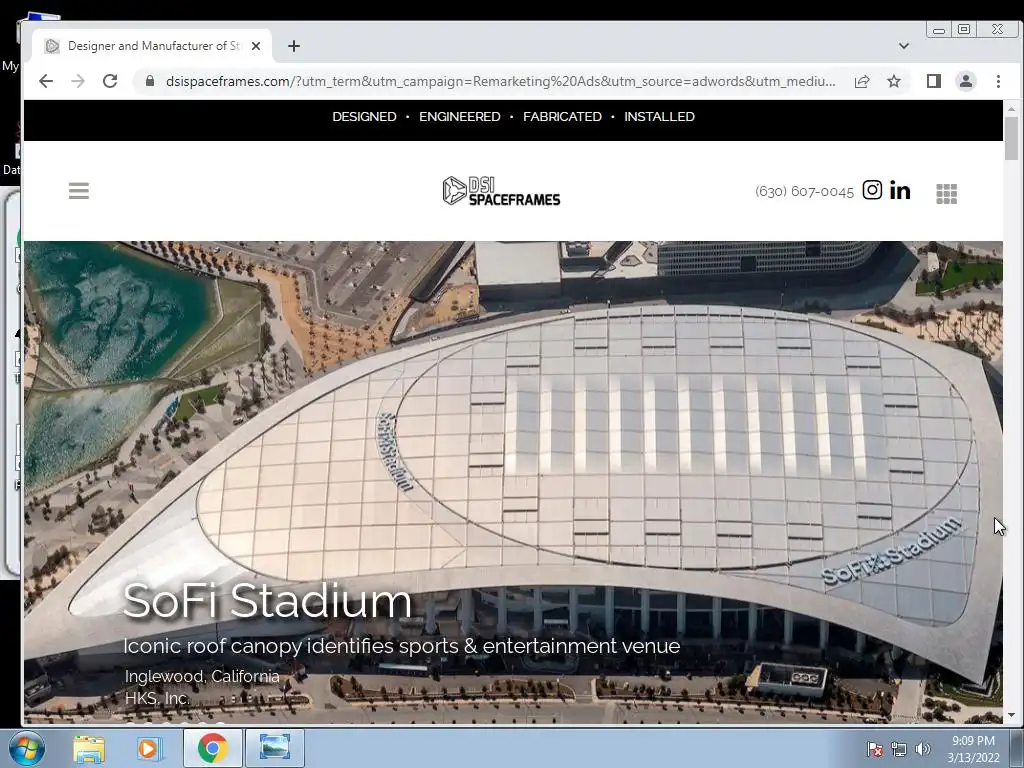Click the ENGINEERED label in top banner

[460, 117]
